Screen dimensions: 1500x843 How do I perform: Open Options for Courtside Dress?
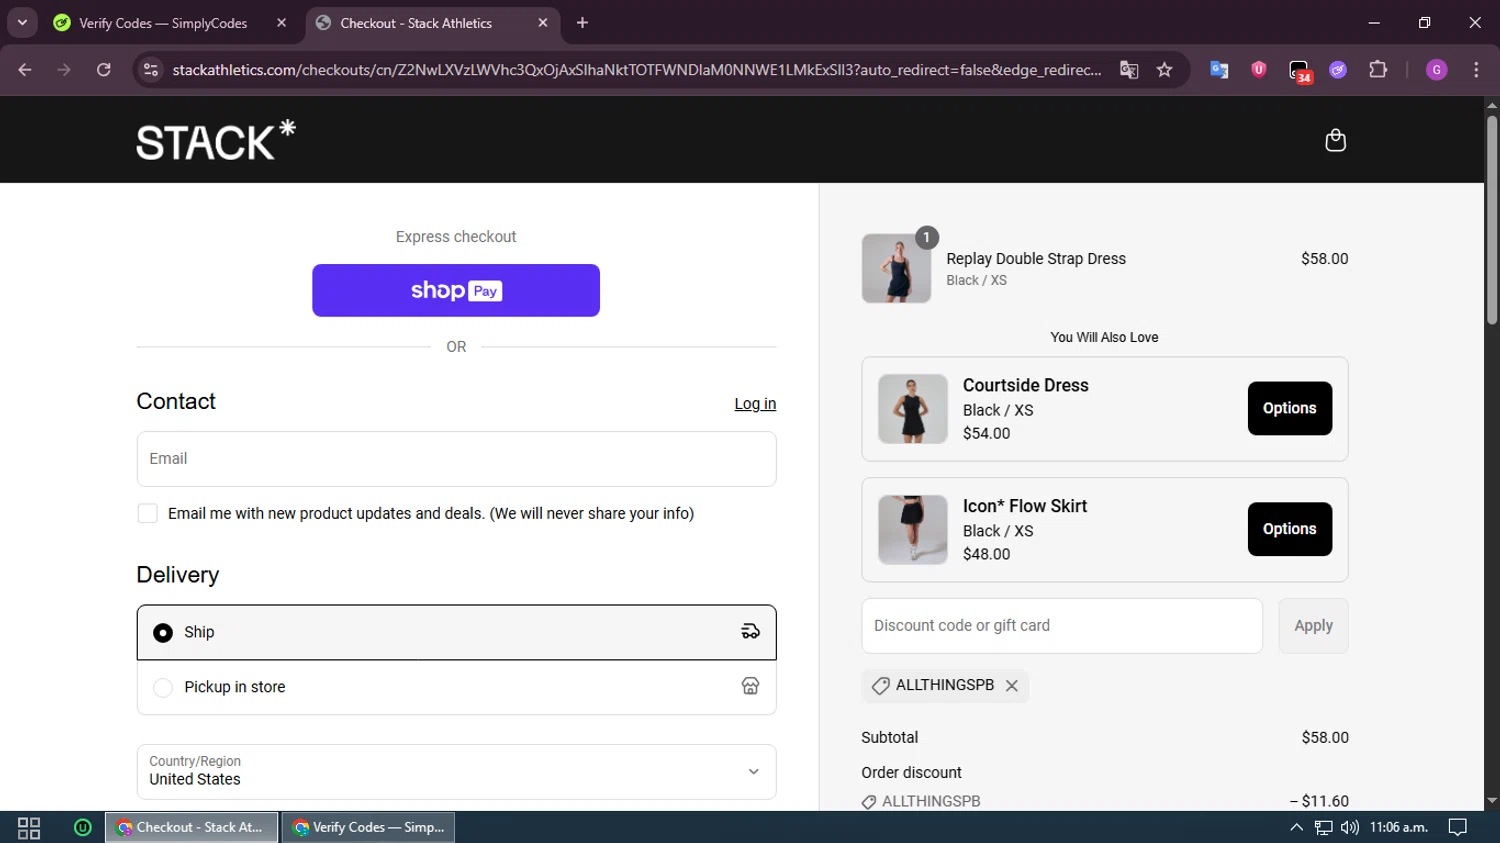[x=1289, y=408]
